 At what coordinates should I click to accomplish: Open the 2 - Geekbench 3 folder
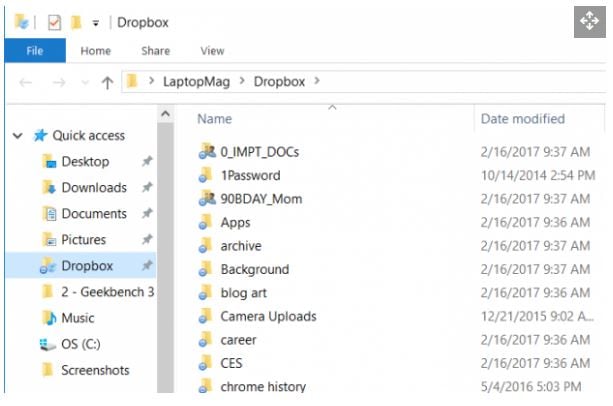[x=108, y=292]
